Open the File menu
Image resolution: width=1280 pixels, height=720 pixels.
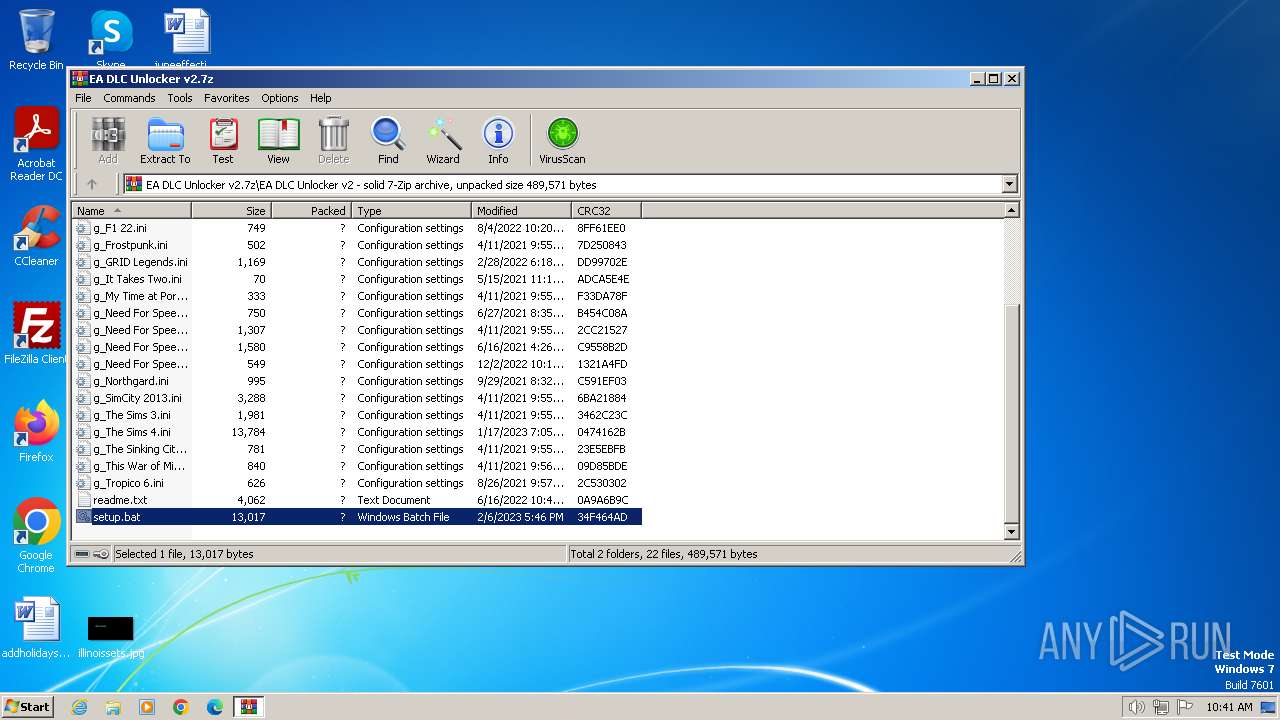tap(83, 98)
